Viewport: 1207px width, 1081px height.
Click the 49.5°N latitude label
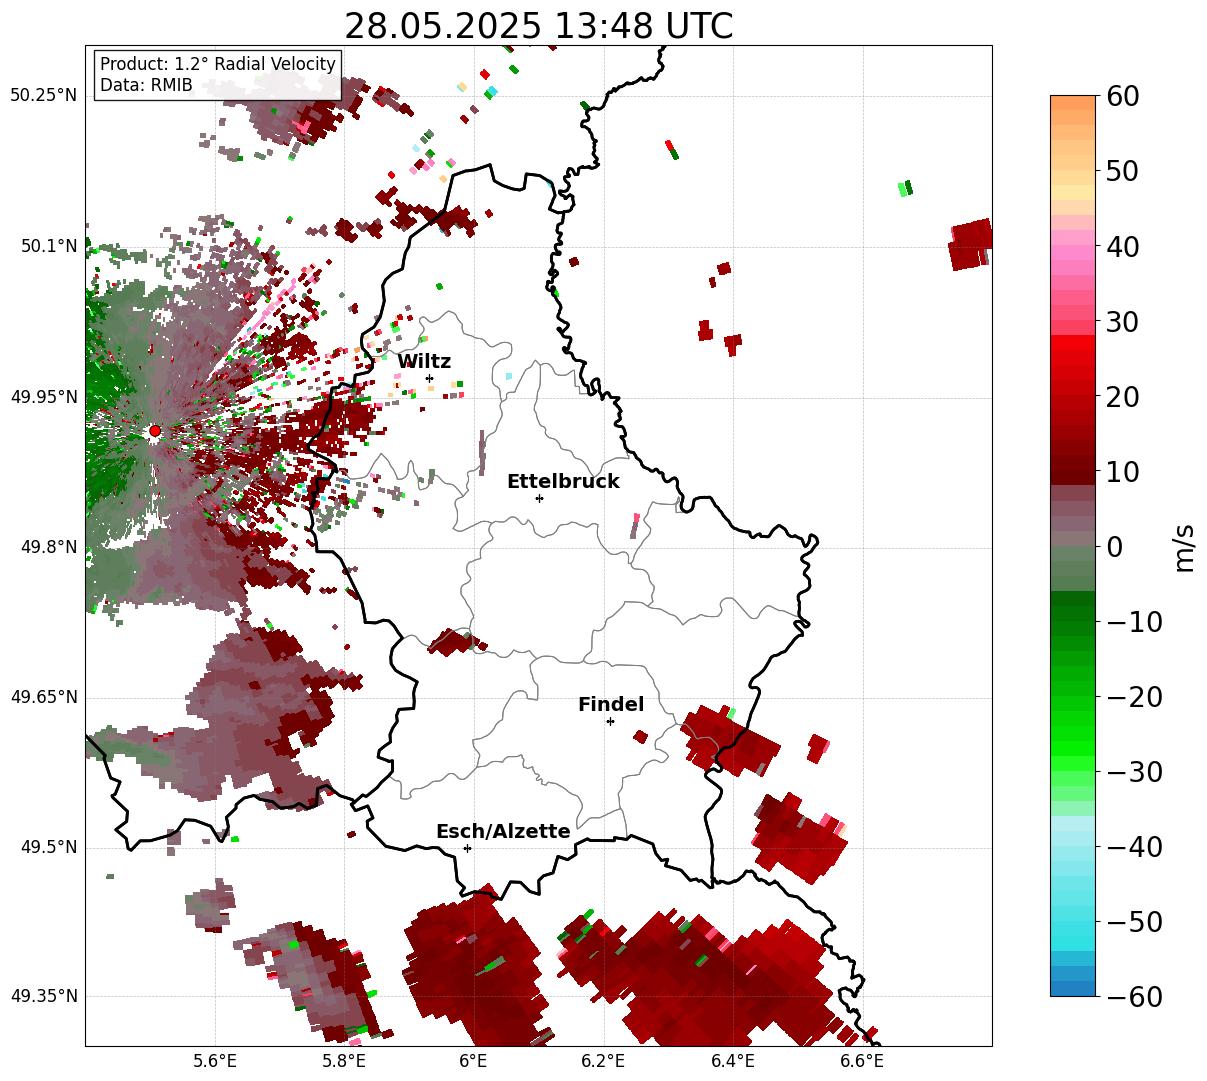[48, 847]
